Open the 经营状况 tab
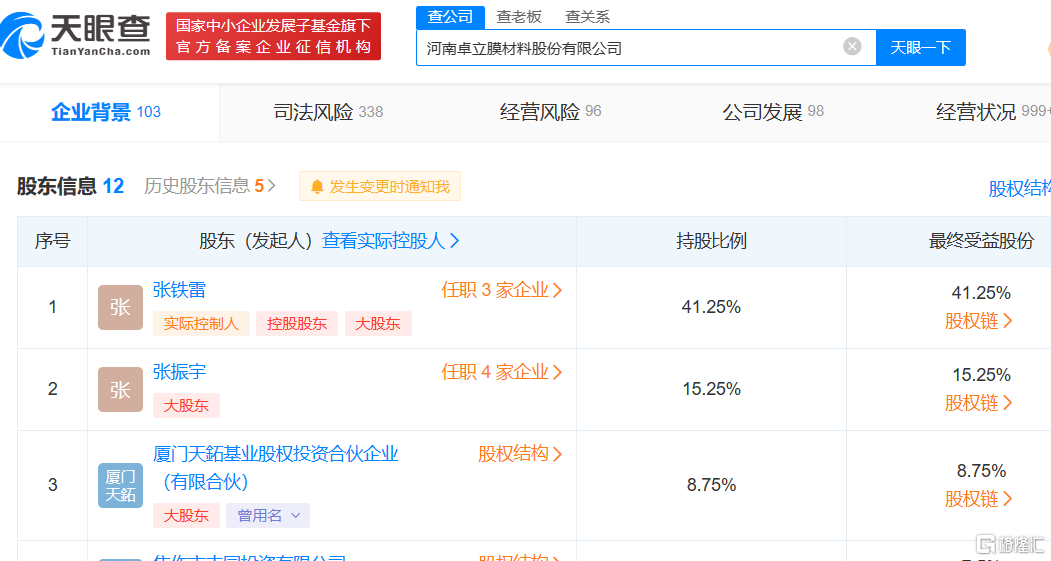Image resolution: width=1051 pixels, height=561 pixels. pos(993,112)
